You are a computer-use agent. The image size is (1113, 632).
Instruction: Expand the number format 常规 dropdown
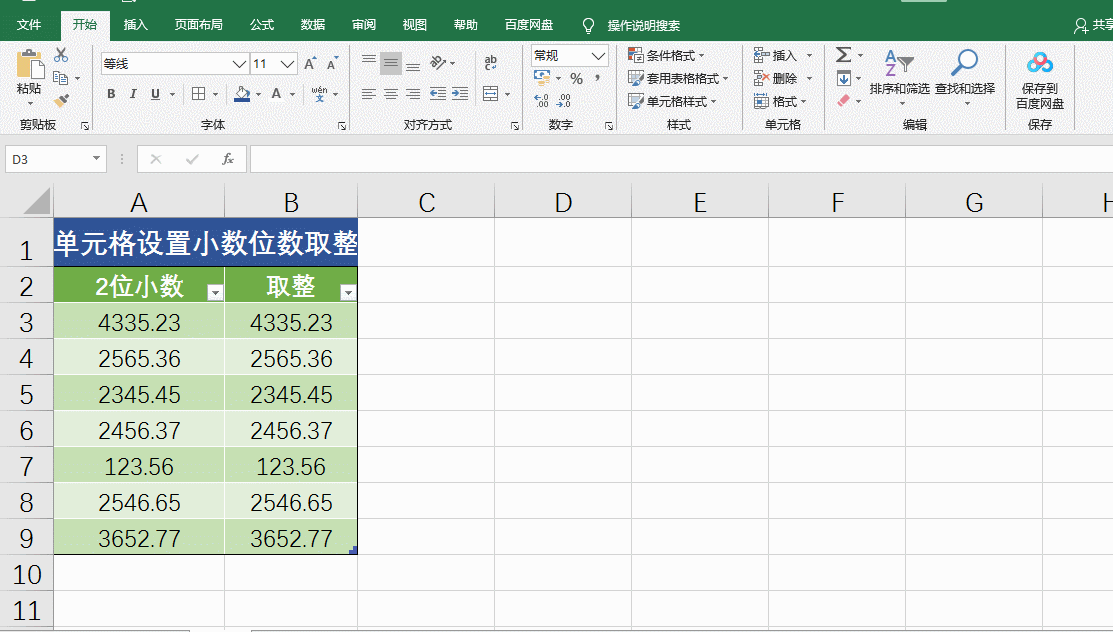tap(598, 56)
